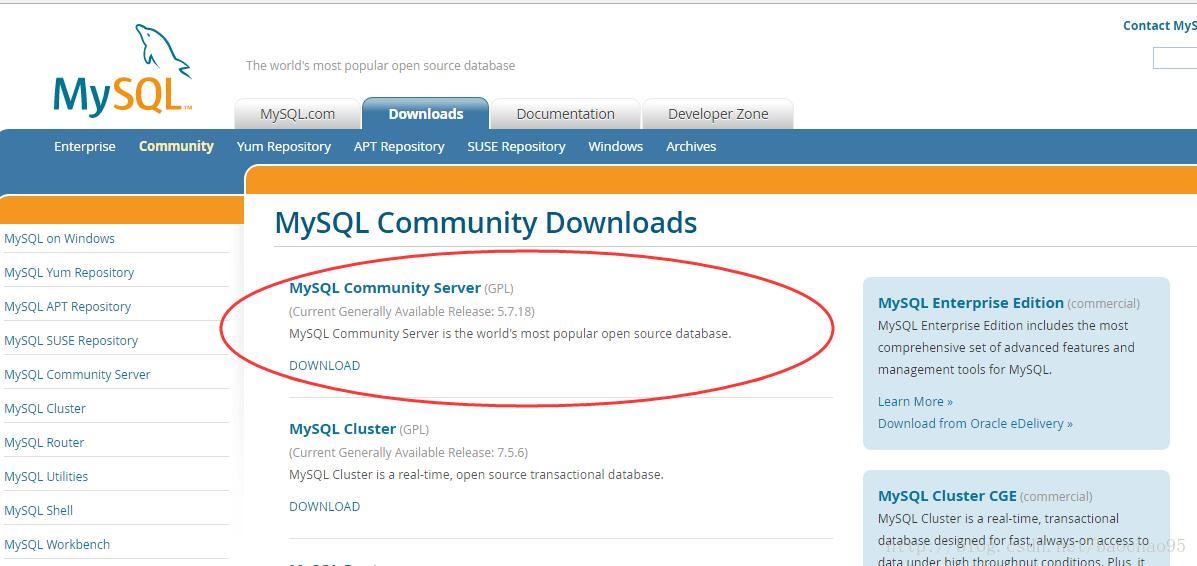Open MySQL Router sidebar link
The height and width of the screenshot is (566, 1197).
44,442
